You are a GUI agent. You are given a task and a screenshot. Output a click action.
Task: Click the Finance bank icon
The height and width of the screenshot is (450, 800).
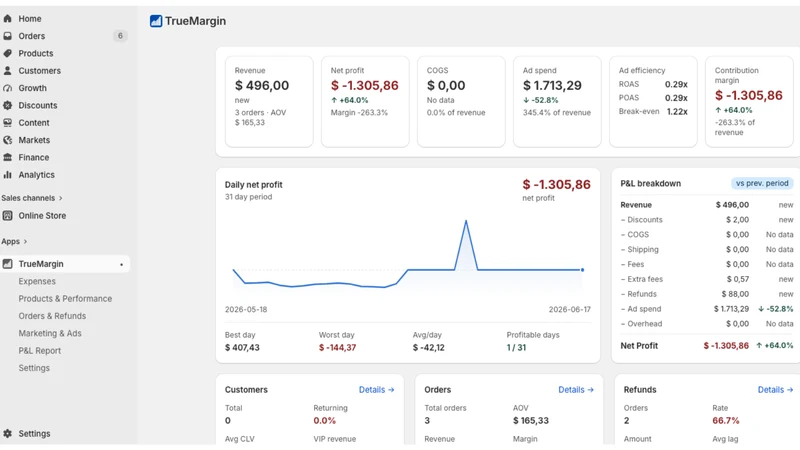tap(7, 157)
